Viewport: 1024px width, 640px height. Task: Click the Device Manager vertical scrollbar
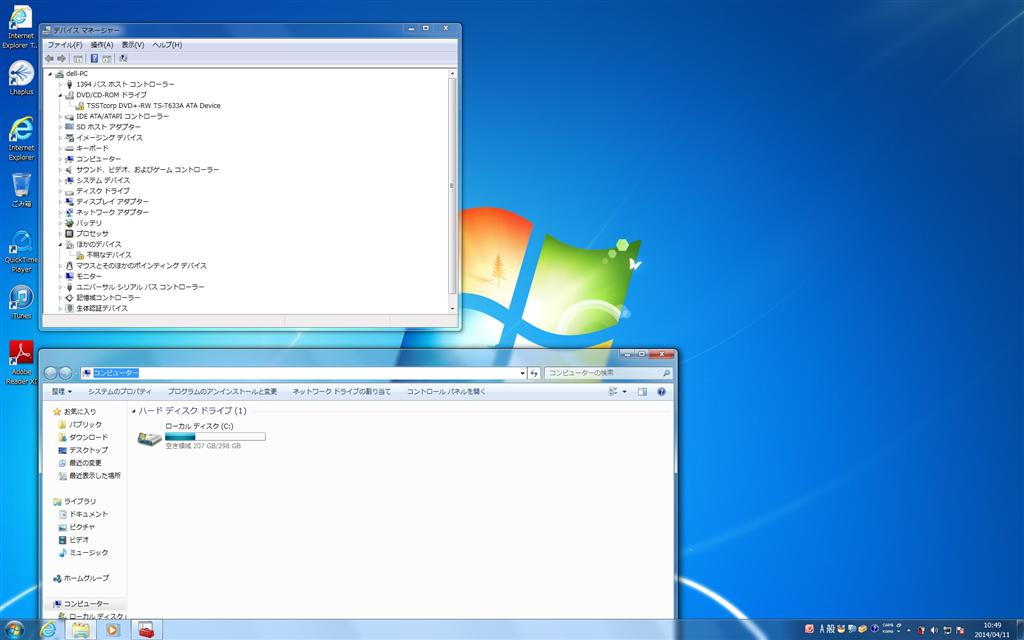[x=452, y=185]
